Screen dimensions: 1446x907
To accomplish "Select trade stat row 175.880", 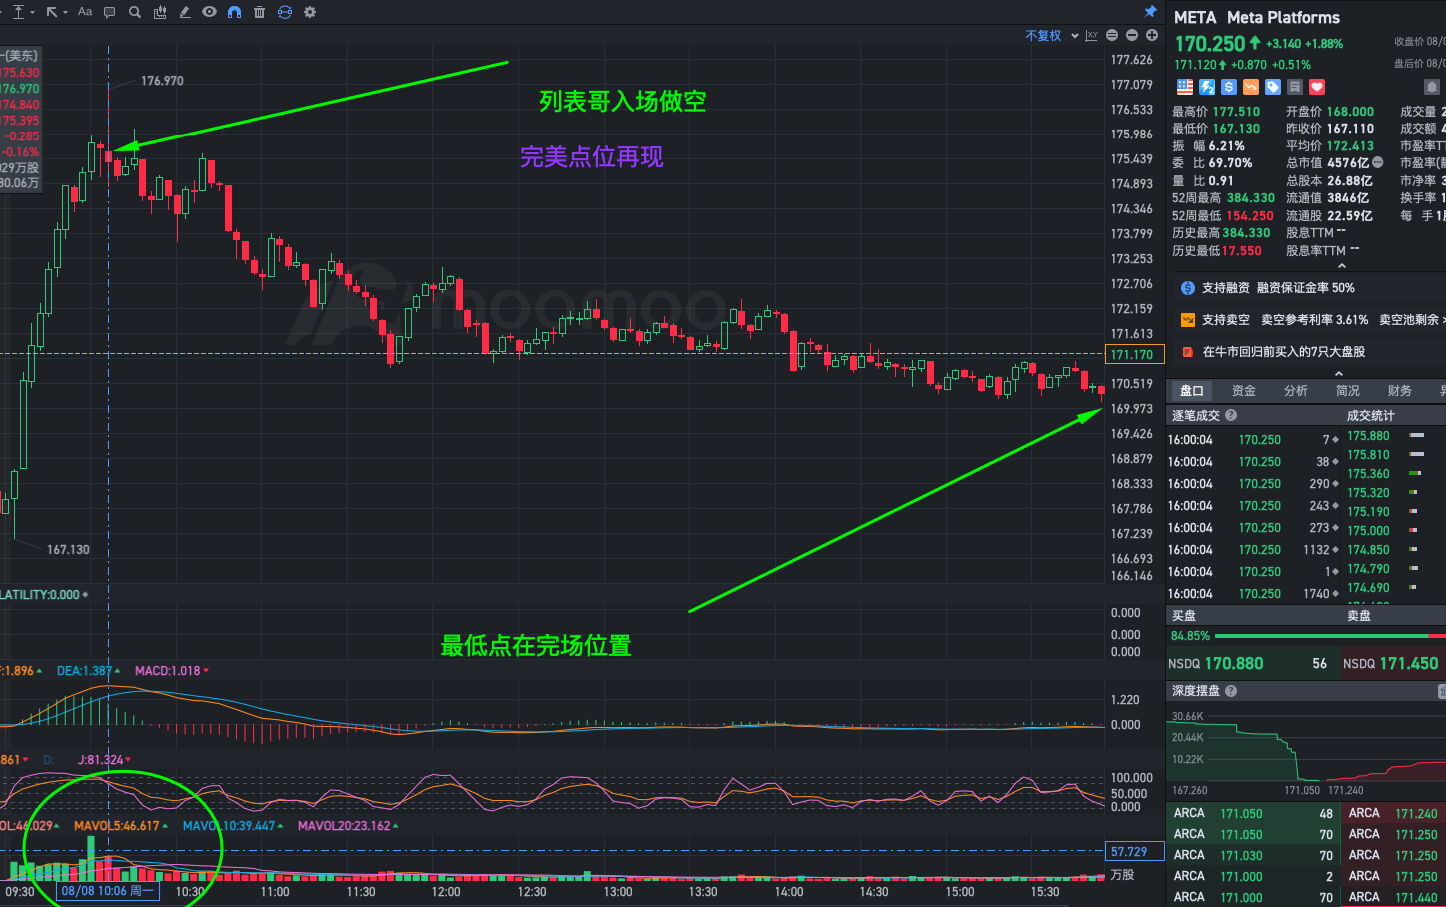I will pyautogui.click(x=1393, y=436).
